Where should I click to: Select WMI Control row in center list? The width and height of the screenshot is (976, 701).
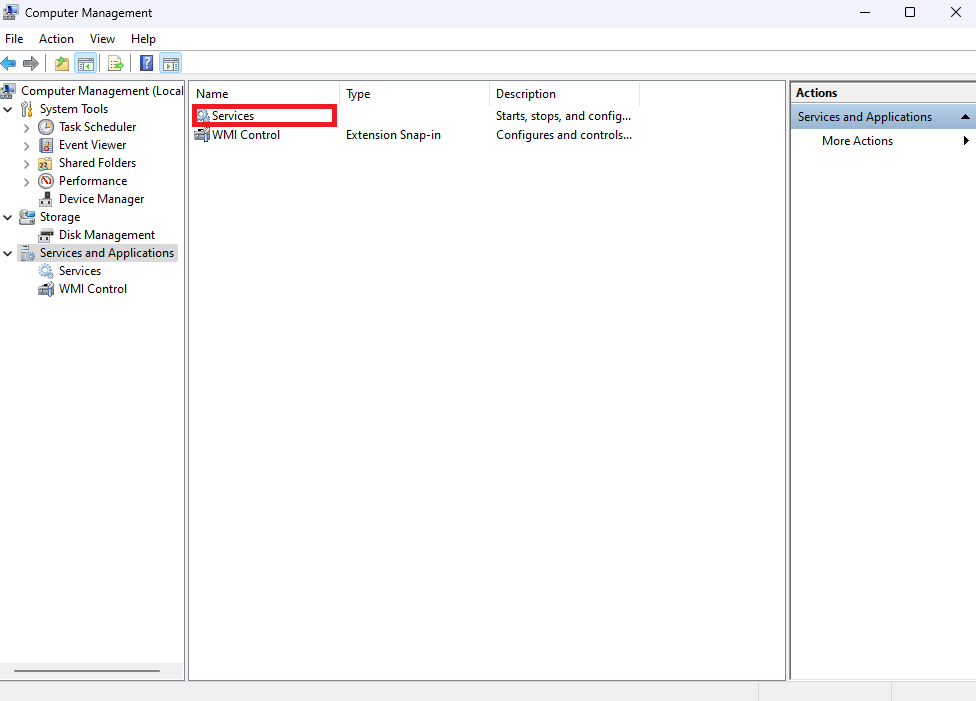(x=245, y=135)
